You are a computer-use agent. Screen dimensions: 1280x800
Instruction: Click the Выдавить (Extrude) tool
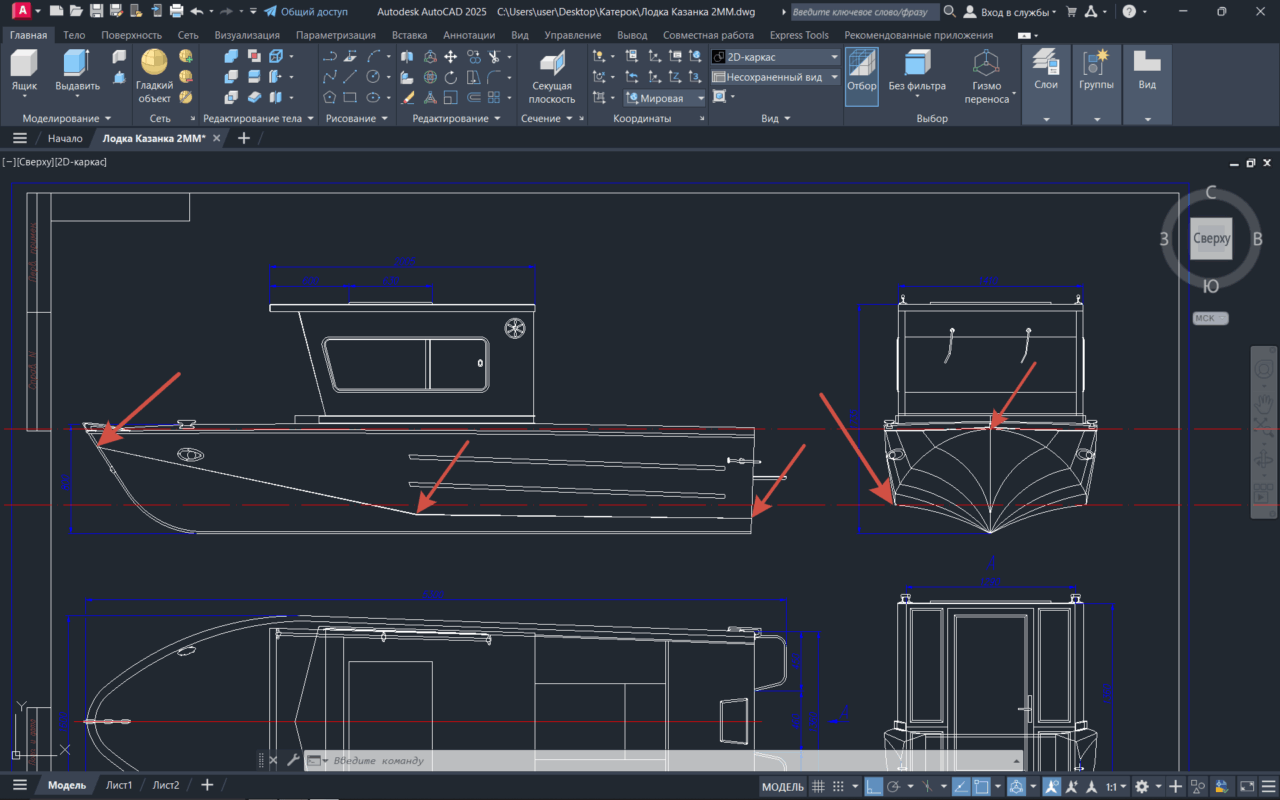76,65
